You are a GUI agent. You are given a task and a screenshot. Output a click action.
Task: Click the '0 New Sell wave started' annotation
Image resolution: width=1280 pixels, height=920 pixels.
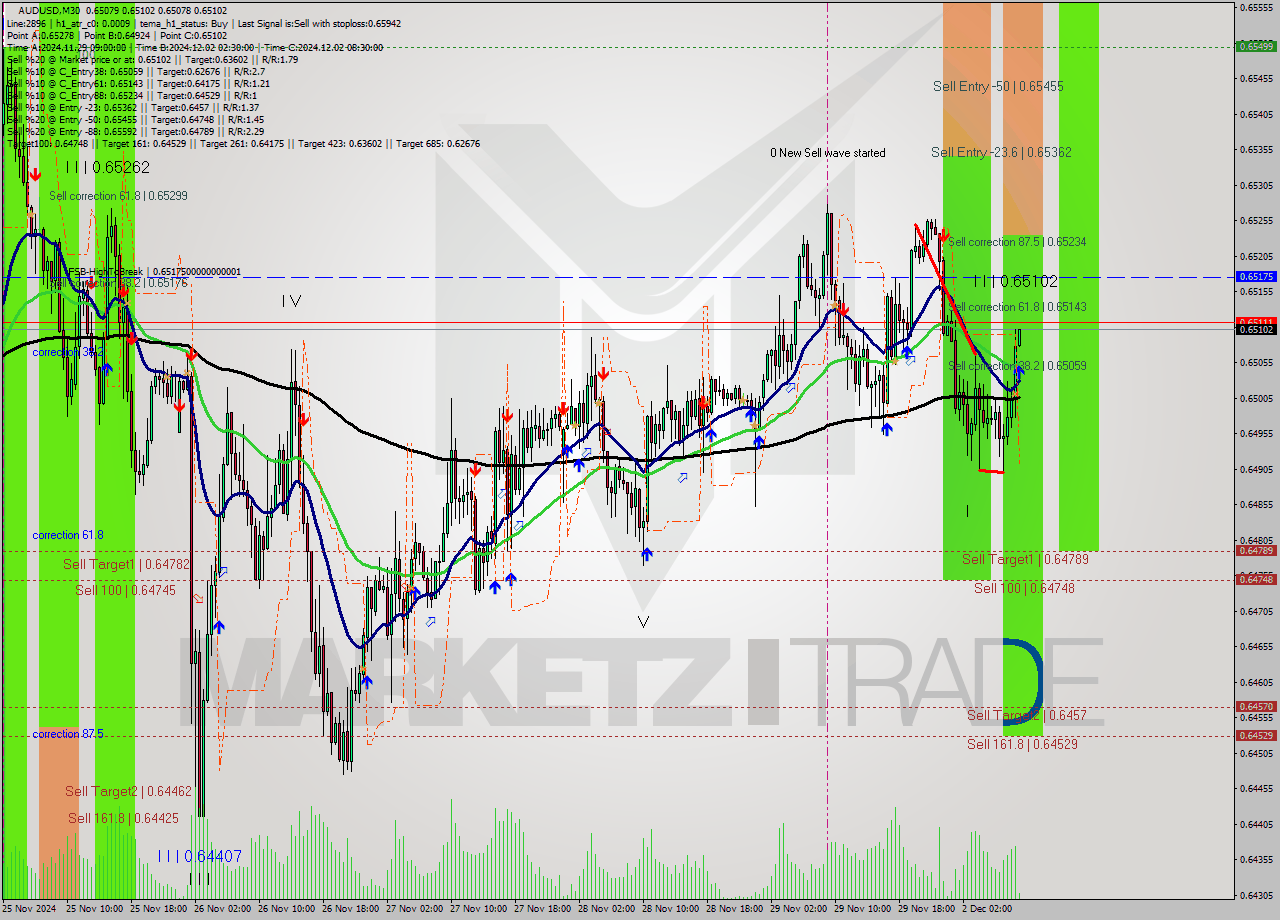pyautogui.click(x=827, y=153)
